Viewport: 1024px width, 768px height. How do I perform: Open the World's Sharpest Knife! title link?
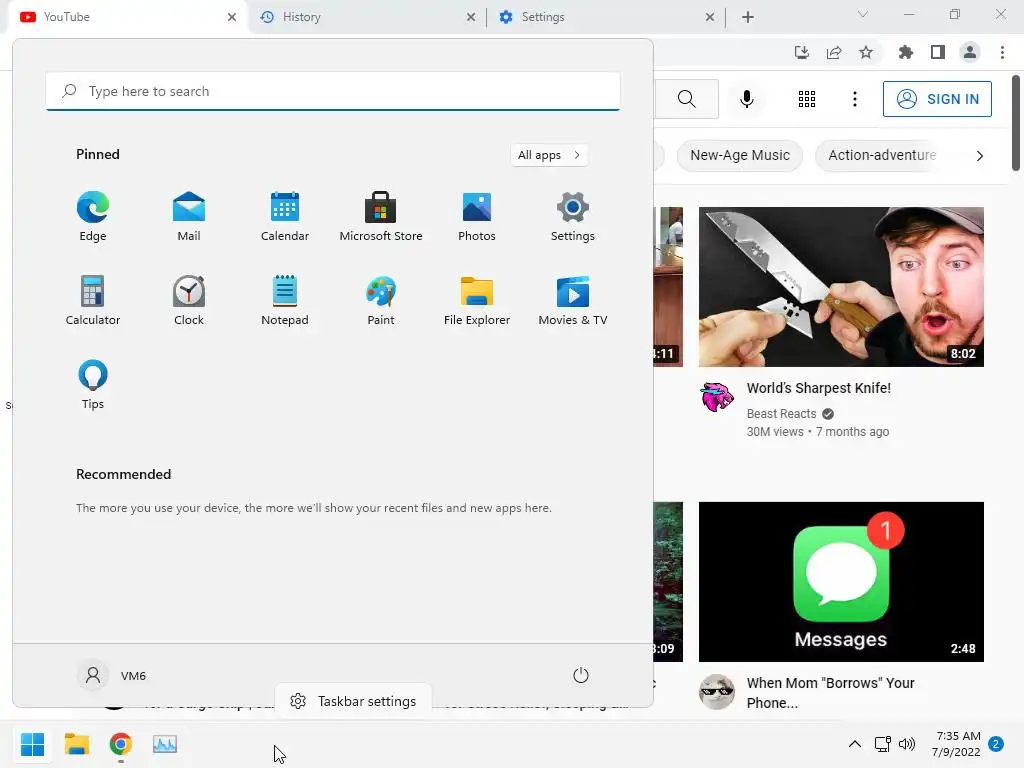point(818,388)
